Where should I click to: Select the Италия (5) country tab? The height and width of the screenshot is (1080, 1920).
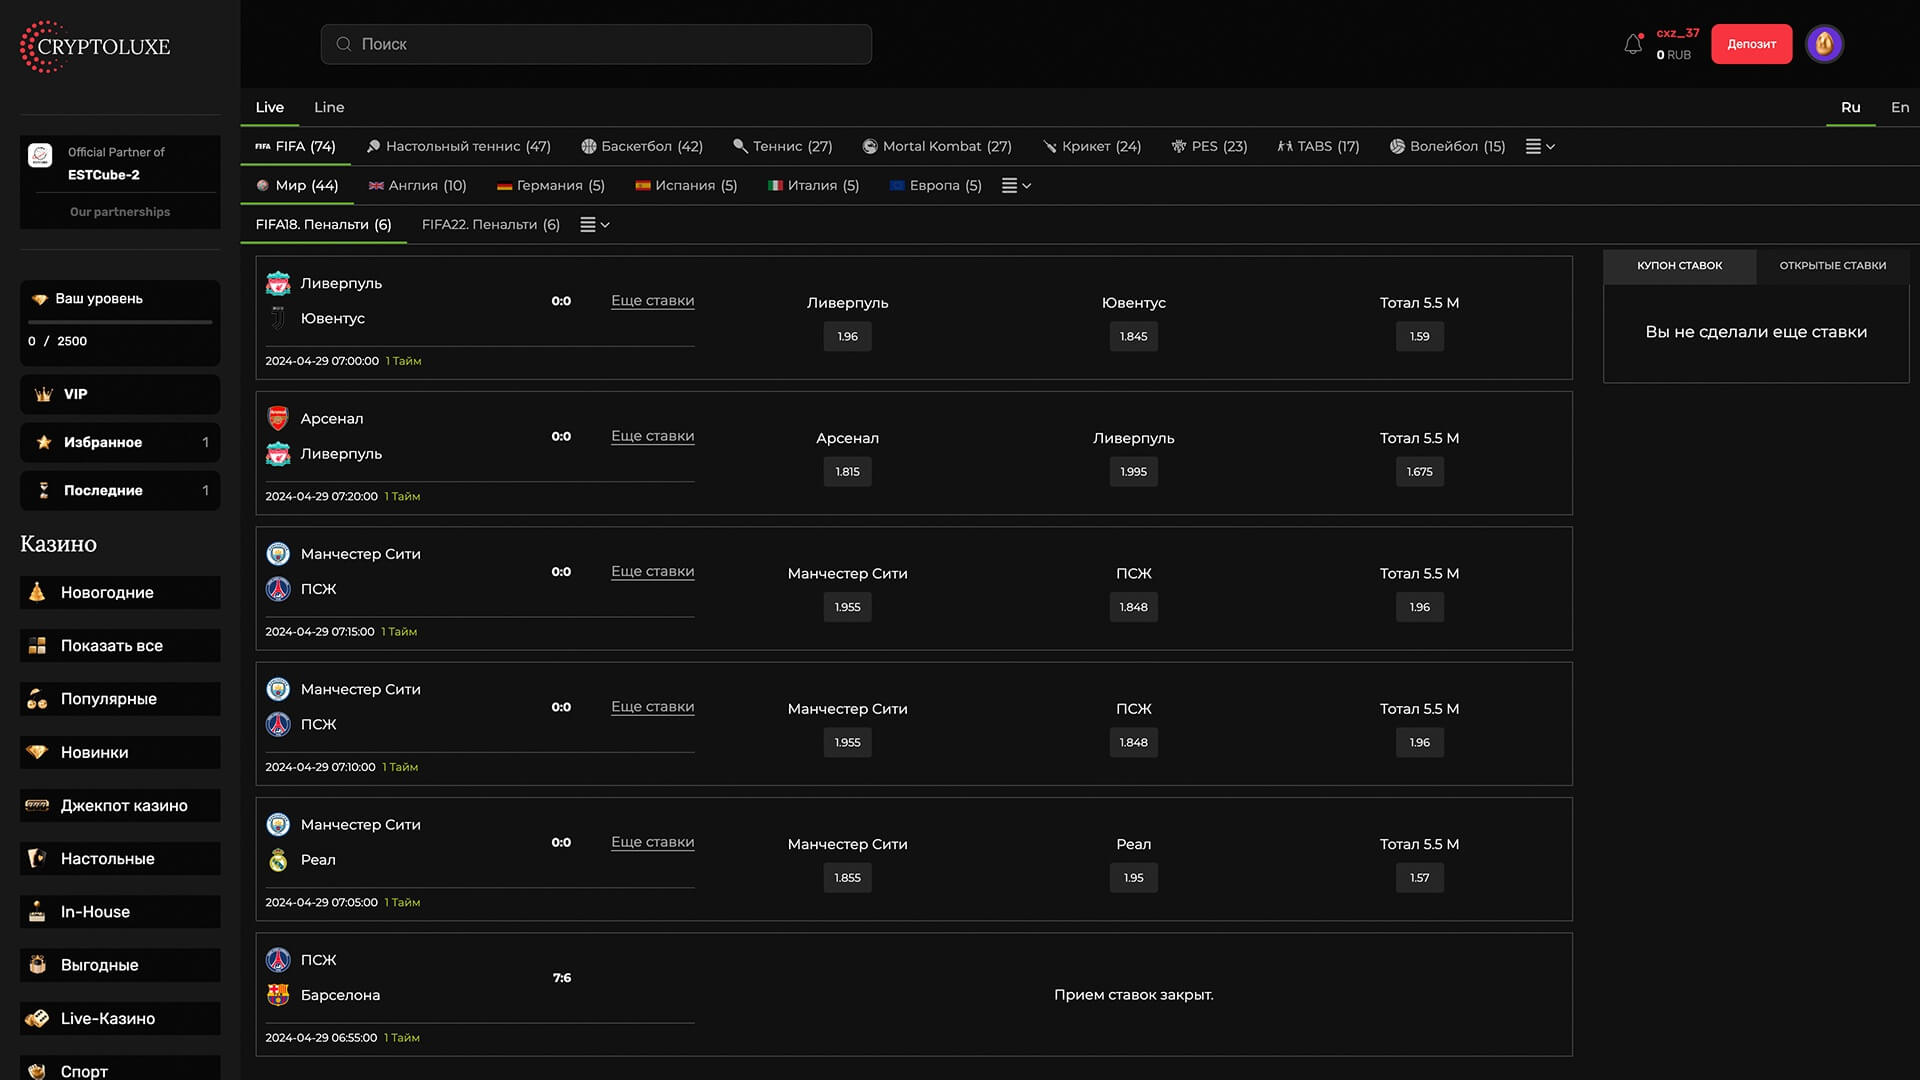coord(814,185)
